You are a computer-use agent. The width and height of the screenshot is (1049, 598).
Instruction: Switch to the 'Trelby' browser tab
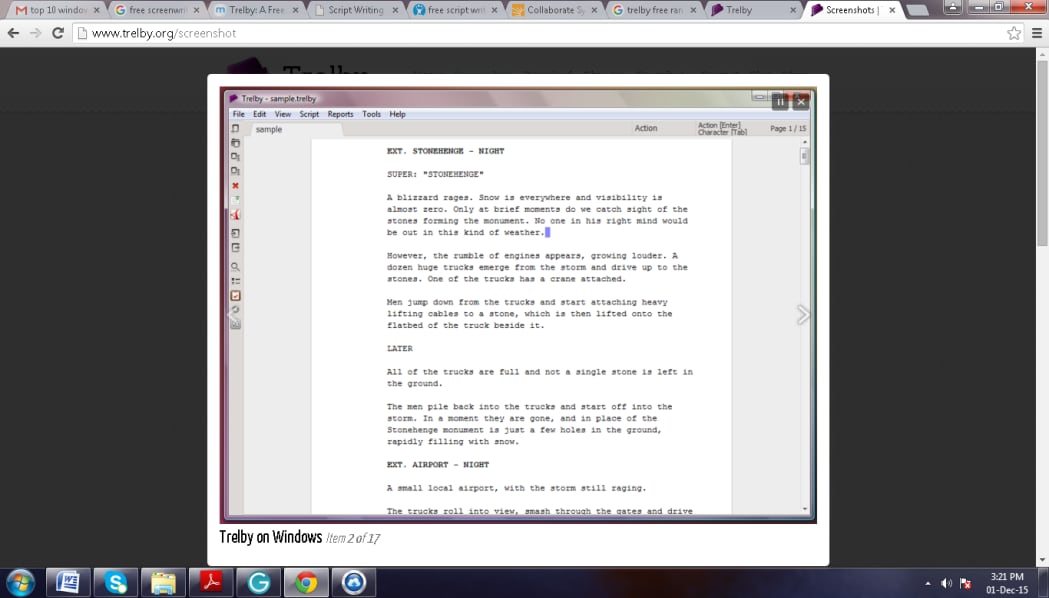coord(755,10)
